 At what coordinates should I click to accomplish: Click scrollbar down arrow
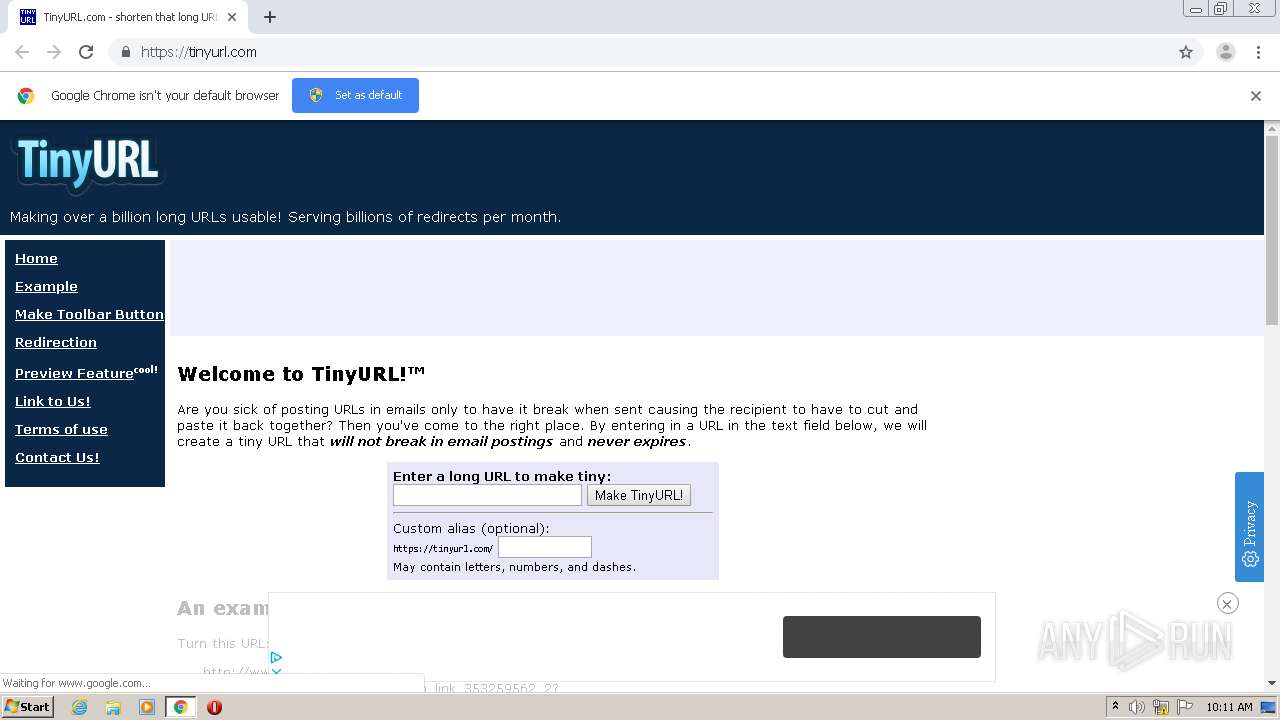(x=1272, y=683)
